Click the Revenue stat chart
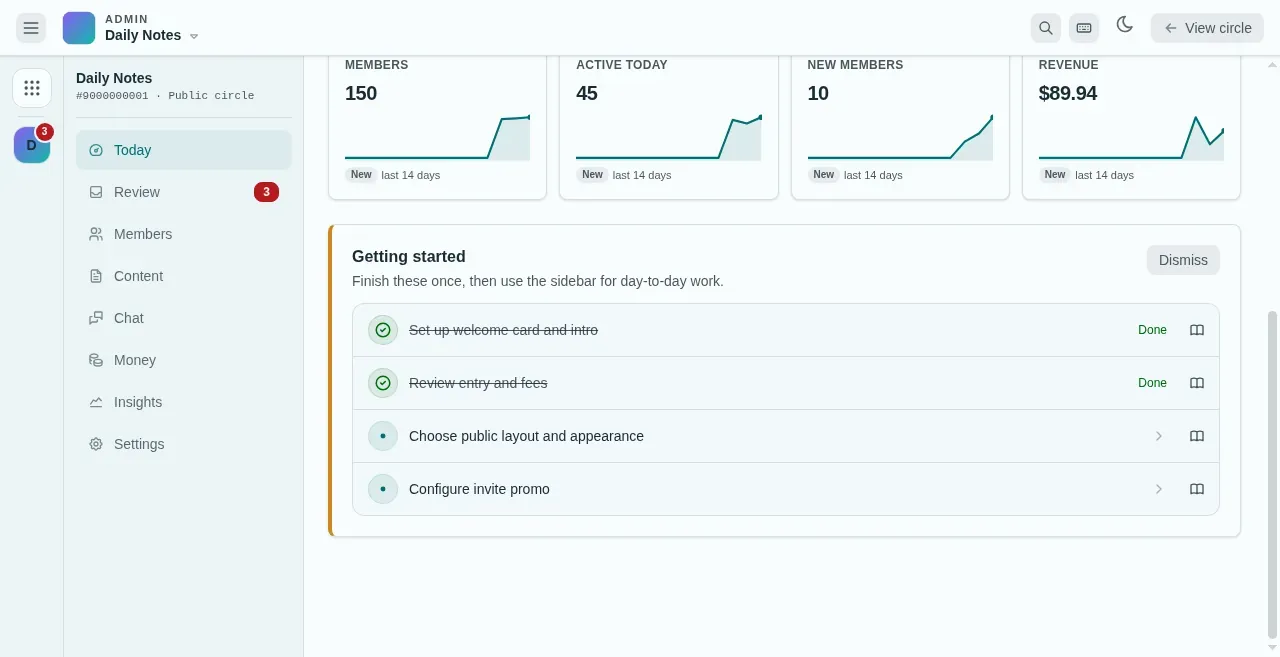Viewport: 1280px width, 657px height. click(1131, 138)
